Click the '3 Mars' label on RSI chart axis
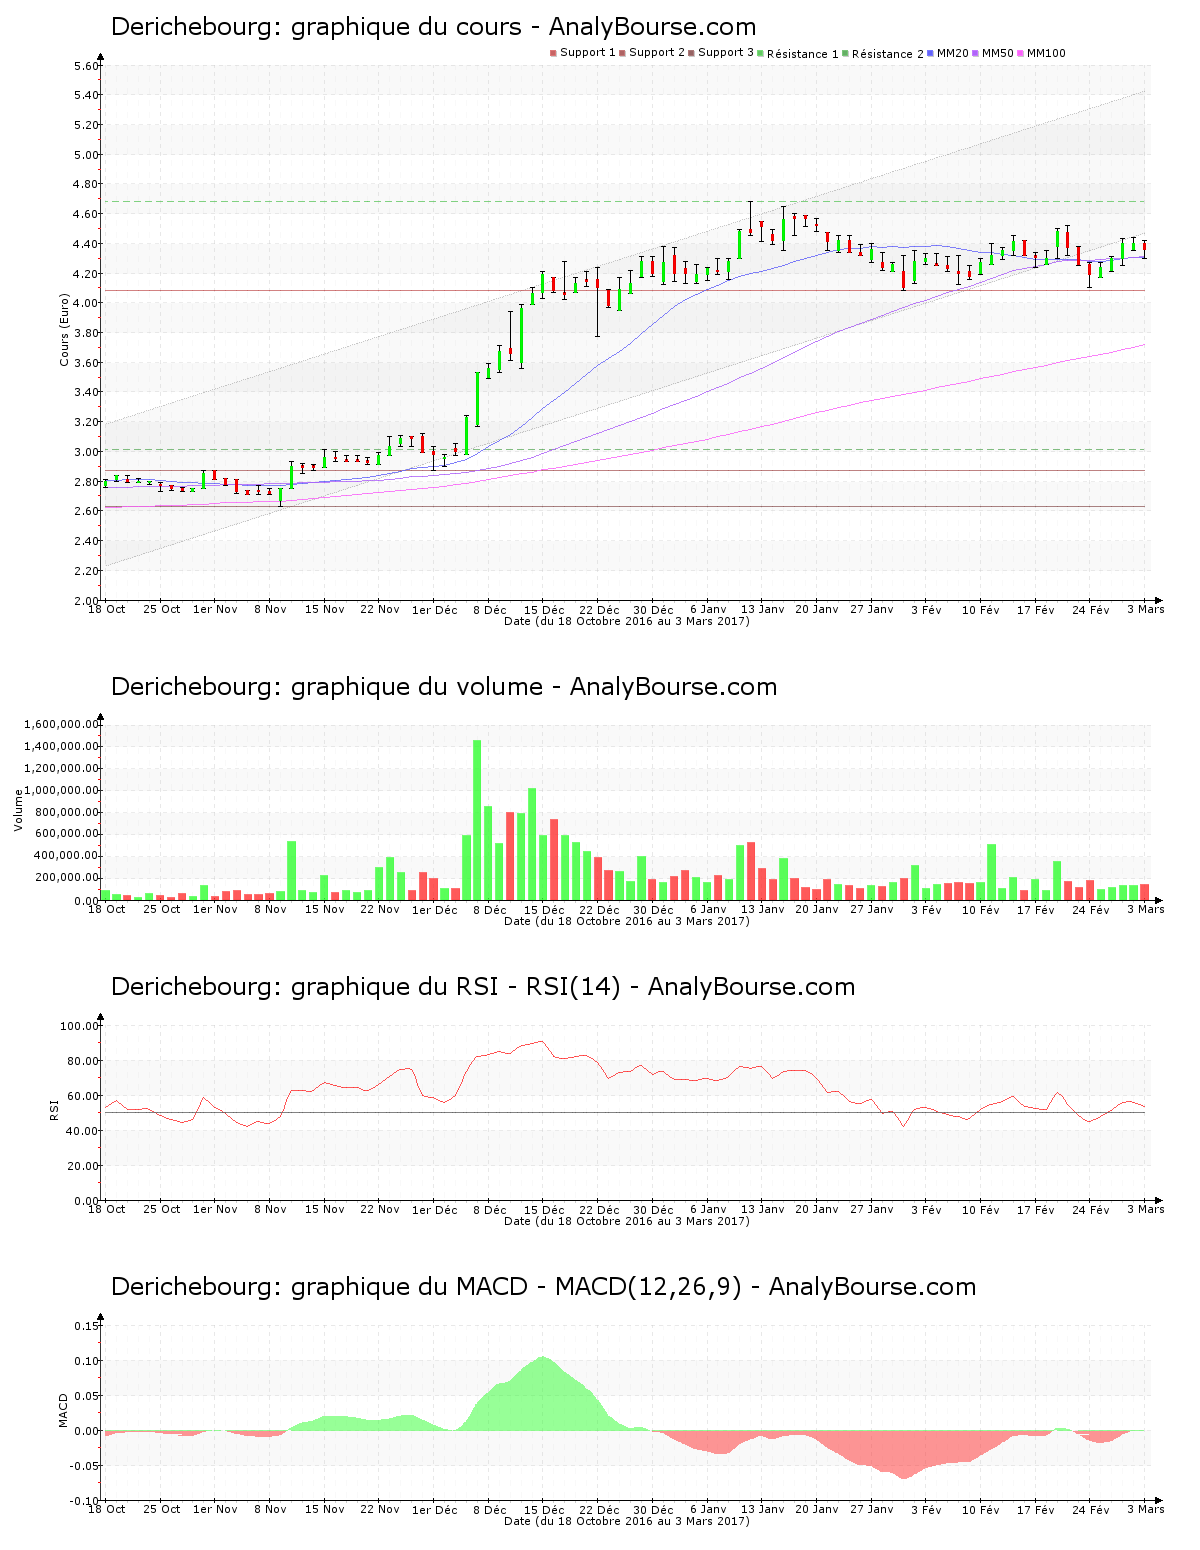 [1146, 1209]
